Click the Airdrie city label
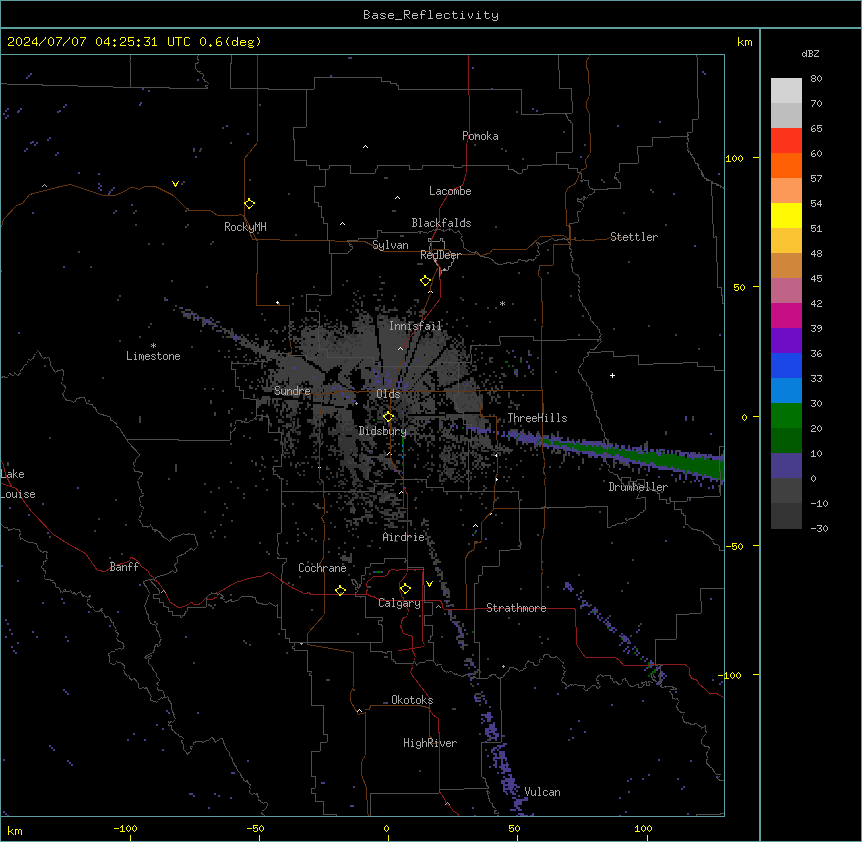This screenshot has height=842, width=862. tap(404, 537)
